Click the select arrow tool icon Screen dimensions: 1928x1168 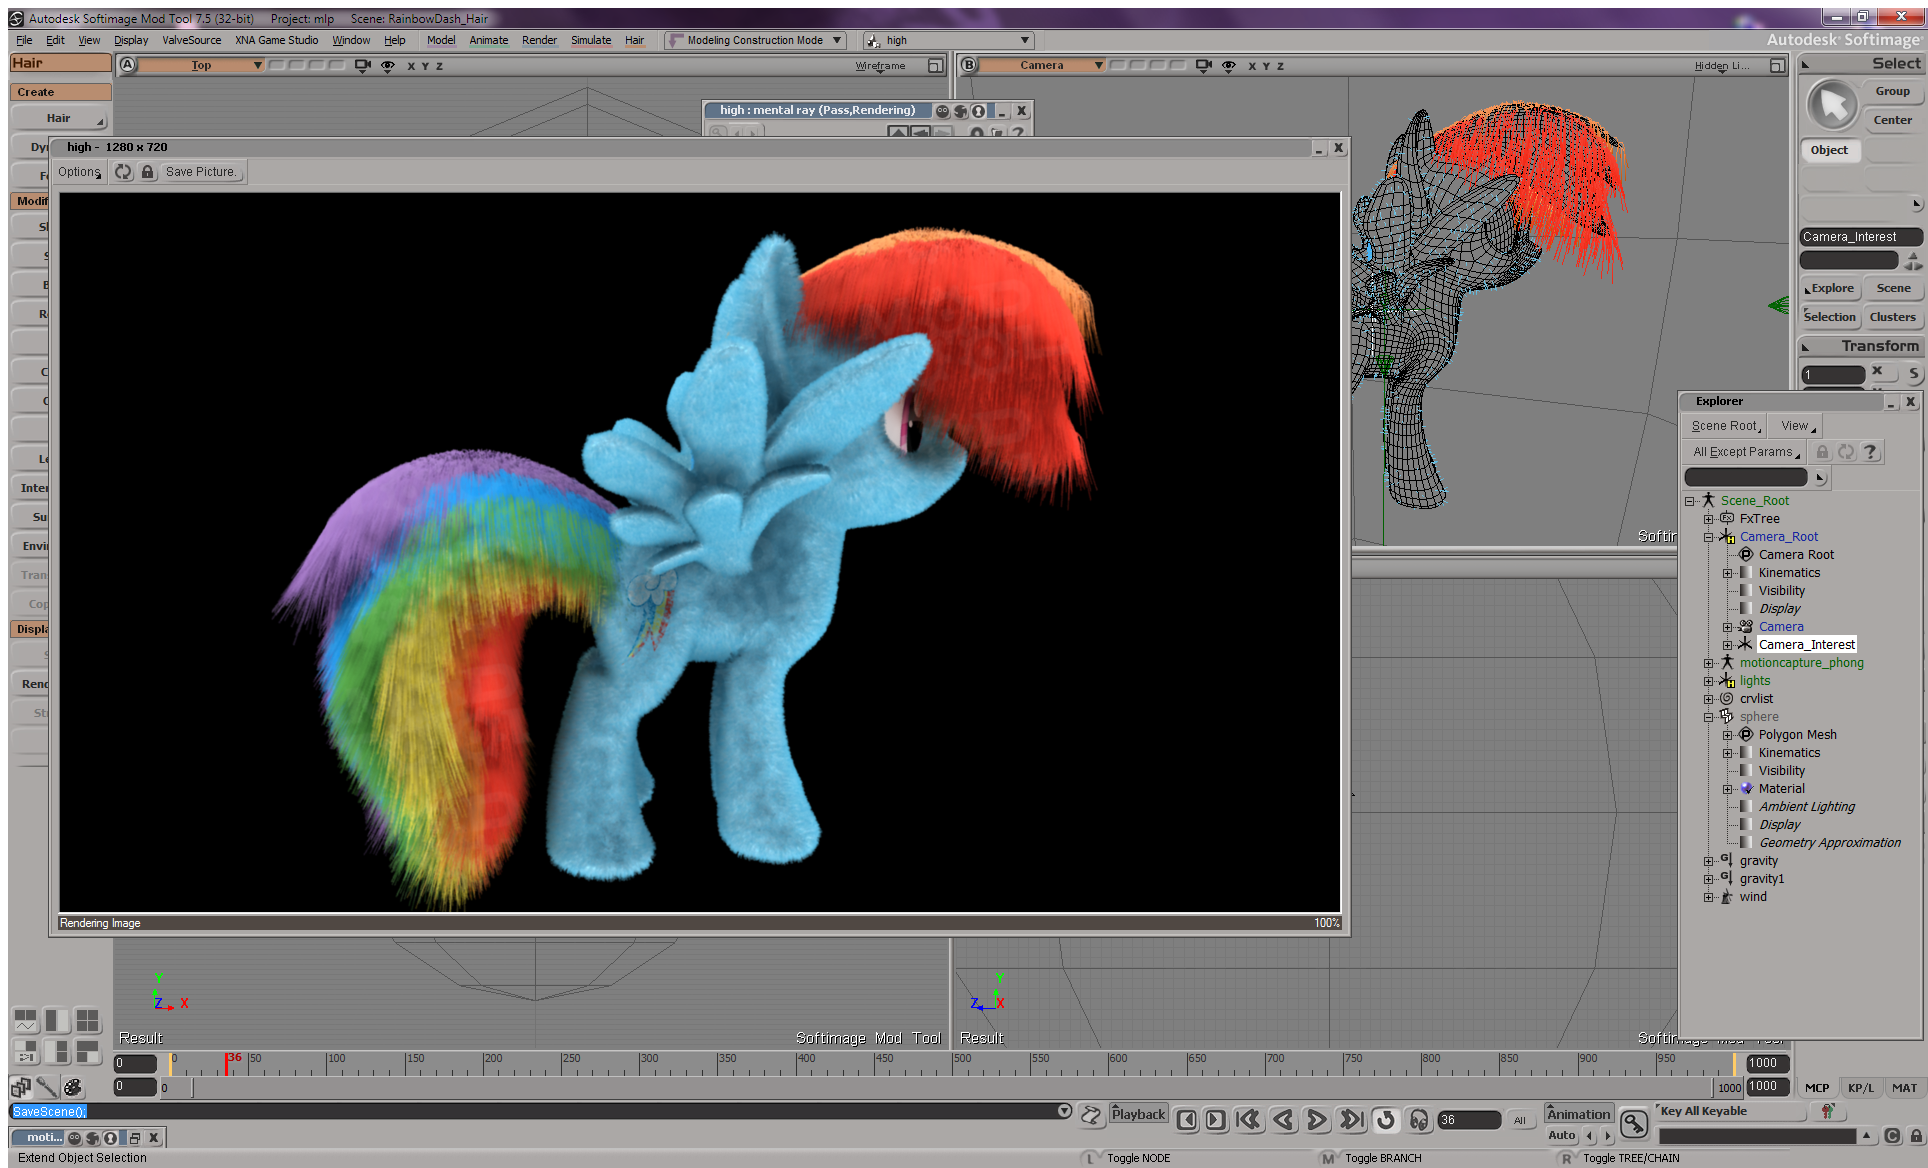pos(1832,105)
